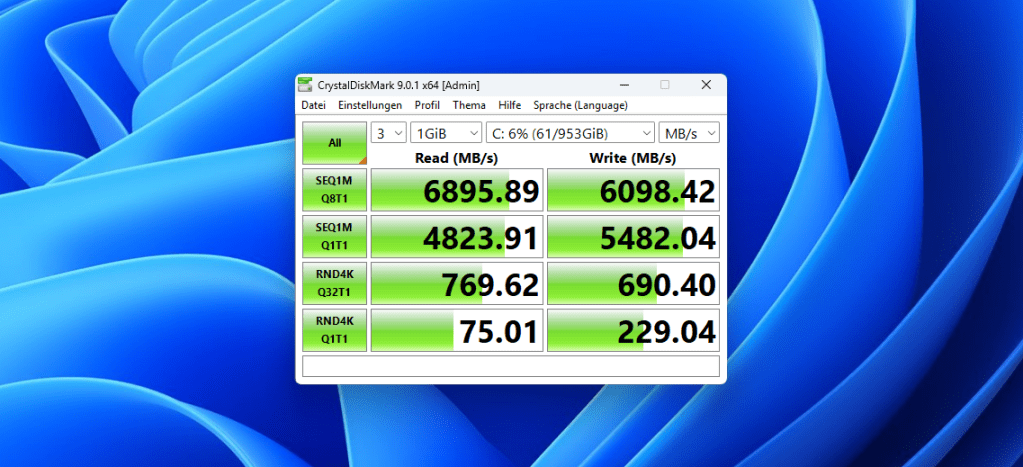Screen dimensions: 1023x467
Task: Run the SEQ1M Q8T1 test
Action: (x=335, y=190)
